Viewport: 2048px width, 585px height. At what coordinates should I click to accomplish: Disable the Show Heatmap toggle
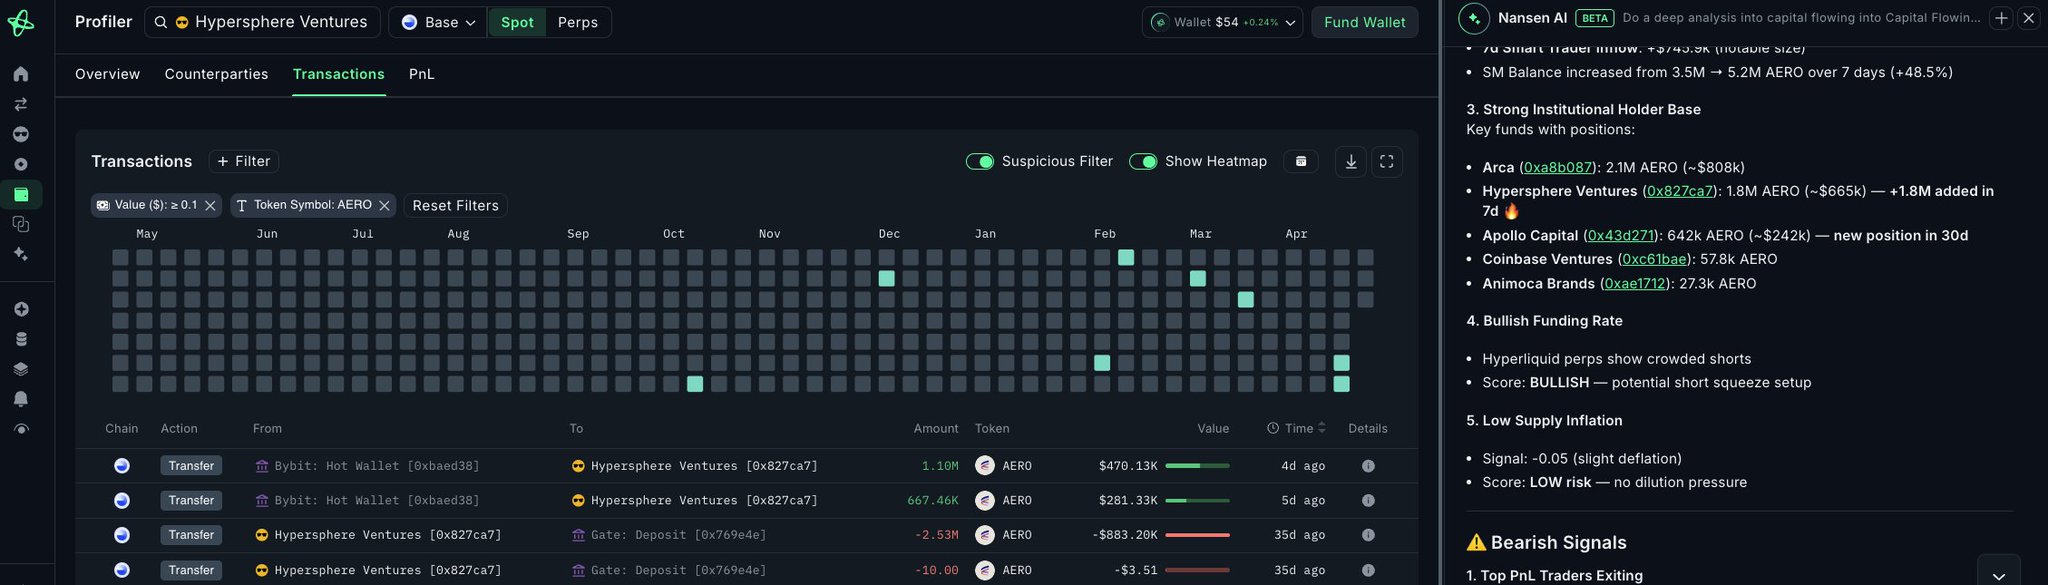click(1143, 162)
